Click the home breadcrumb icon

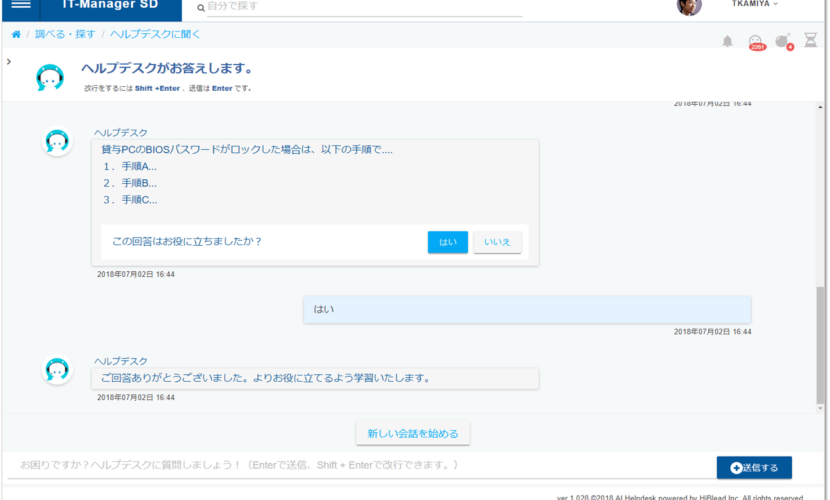pyautogui.click(x=16, y=34)
